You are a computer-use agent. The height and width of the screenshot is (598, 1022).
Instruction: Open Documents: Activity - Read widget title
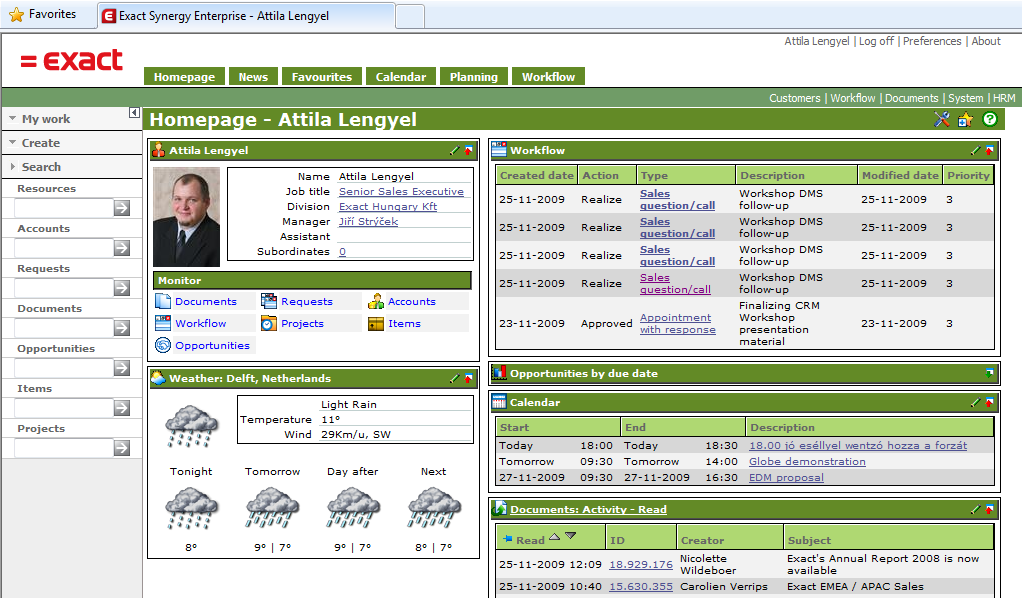pos(588,509)
